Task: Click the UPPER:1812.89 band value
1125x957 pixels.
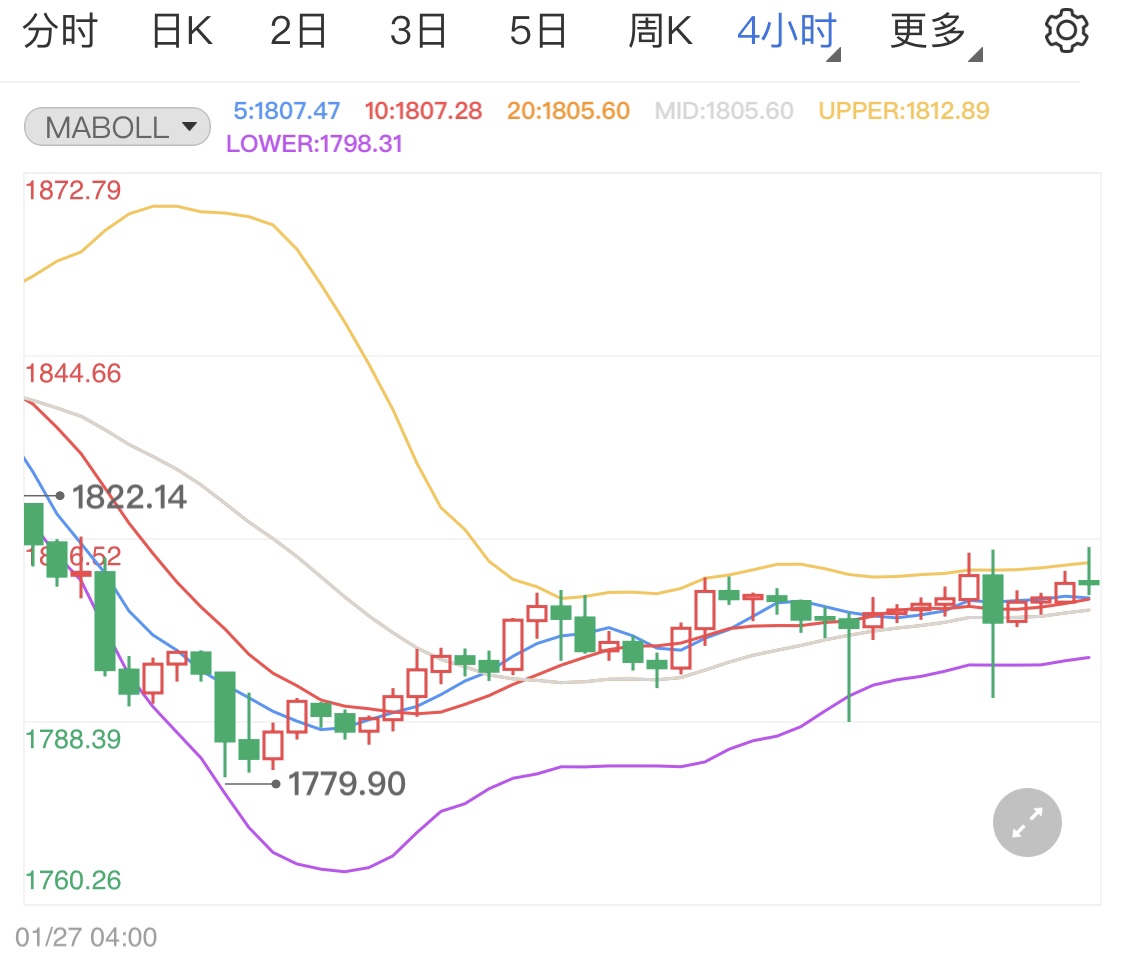Action: (904, 110)
